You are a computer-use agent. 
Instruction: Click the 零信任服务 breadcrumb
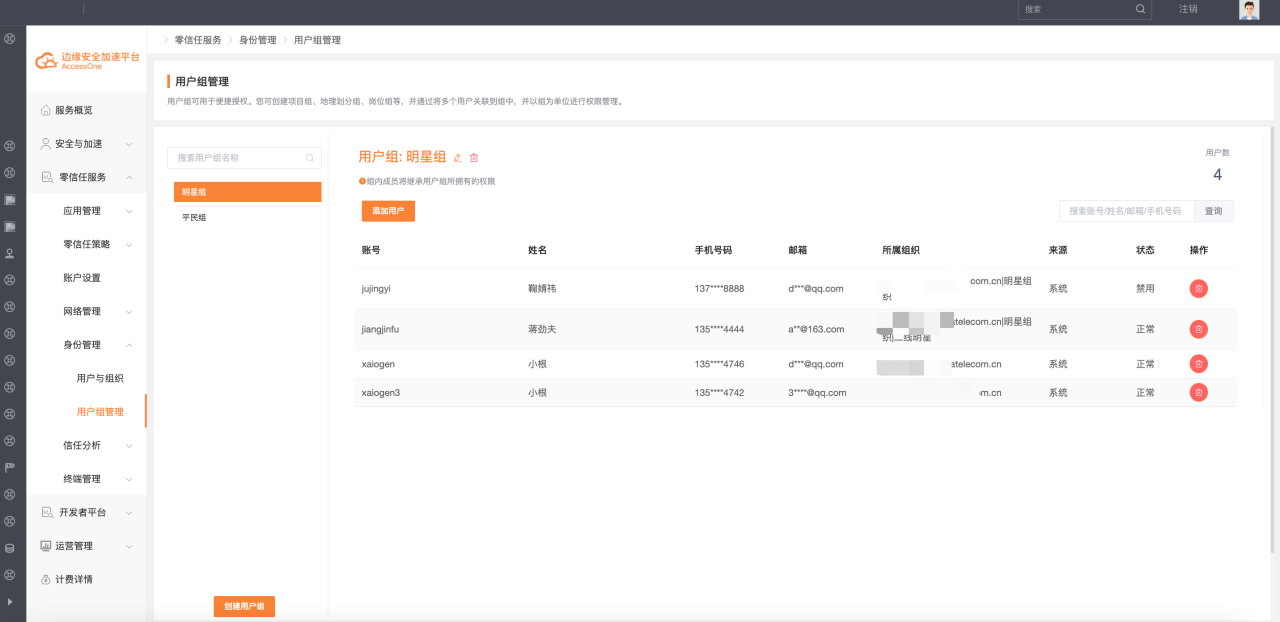tap(198, 40)
